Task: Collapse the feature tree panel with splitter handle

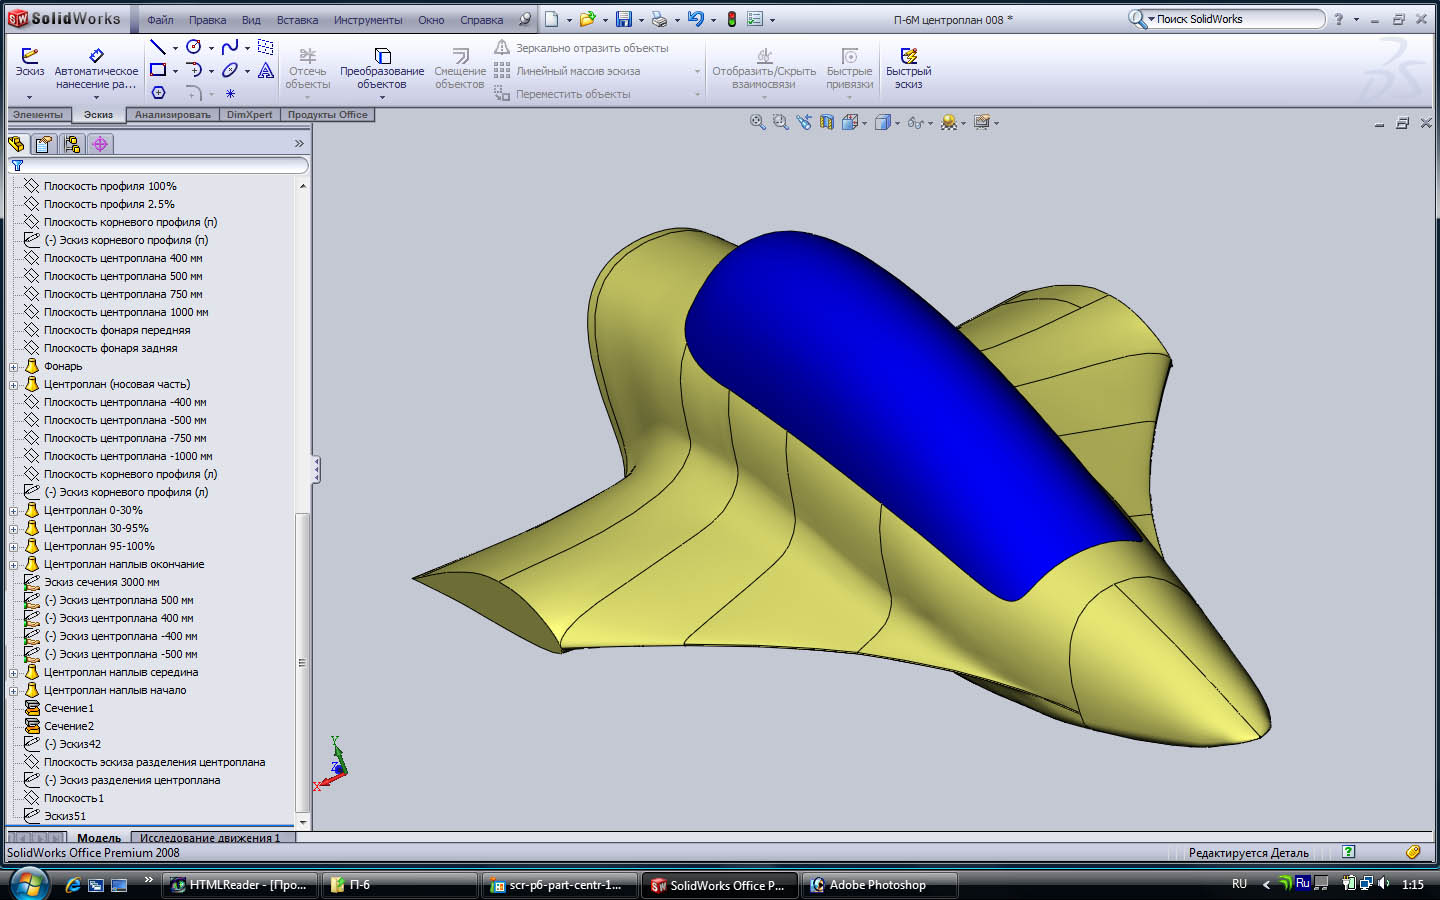Action: pos(316,469)
